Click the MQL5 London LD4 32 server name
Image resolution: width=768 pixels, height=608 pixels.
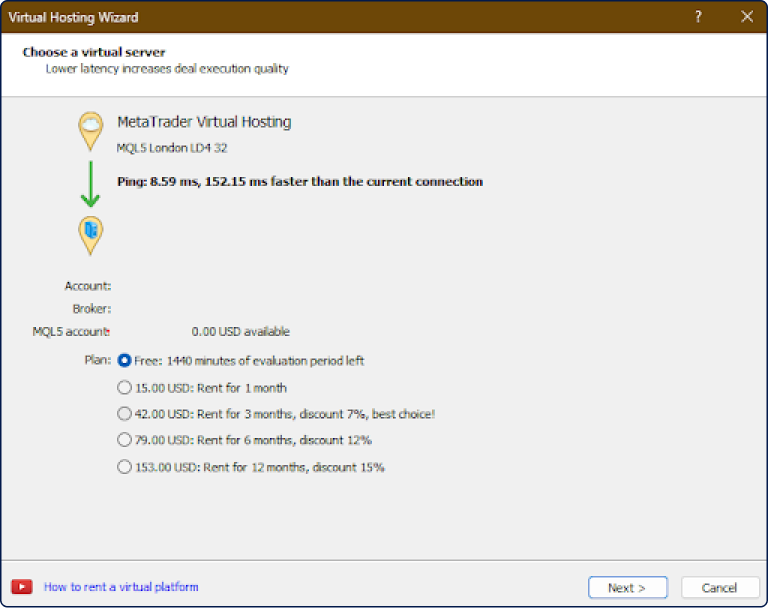tap(172, 148)
